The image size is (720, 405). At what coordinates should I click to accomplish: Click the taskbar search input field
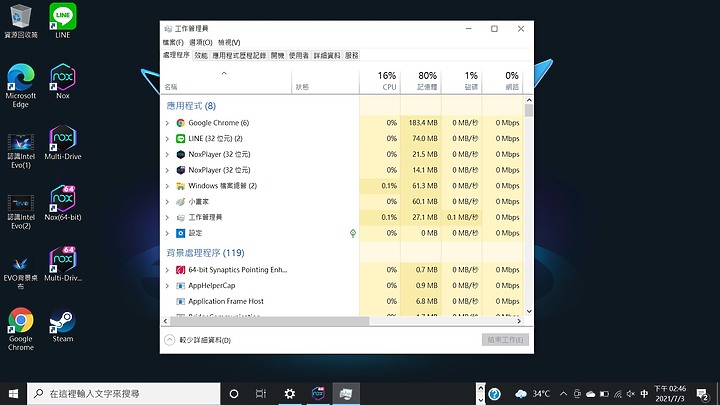pyautogui.click(x=124, y=394)
